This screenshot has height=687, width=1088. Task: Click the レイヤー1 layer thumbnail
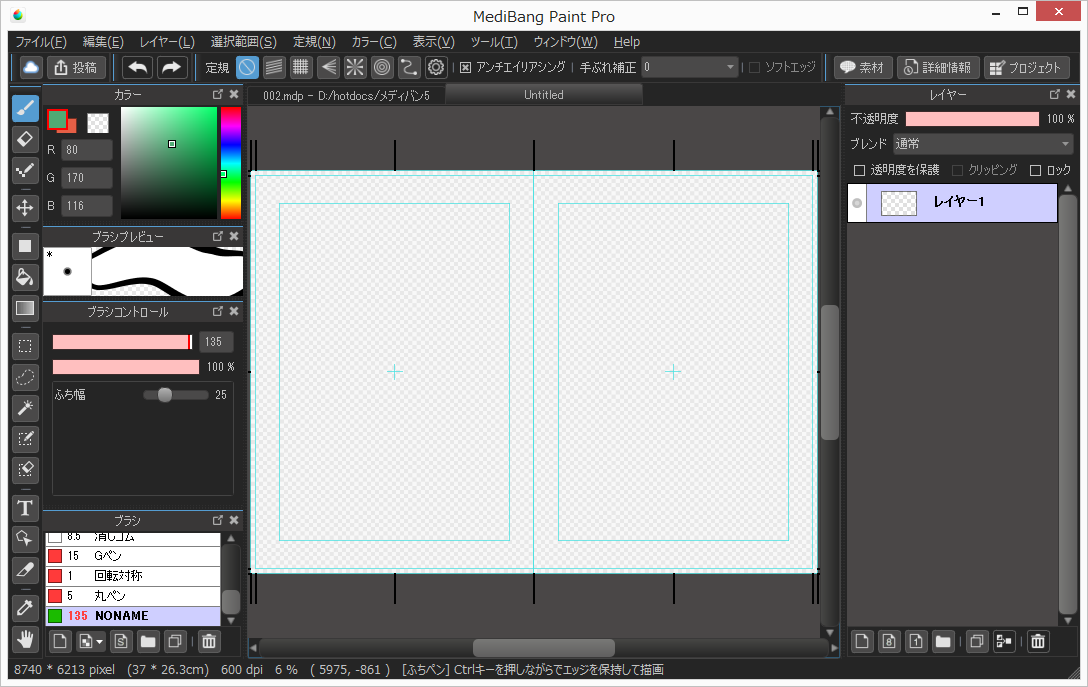[899, 203]
